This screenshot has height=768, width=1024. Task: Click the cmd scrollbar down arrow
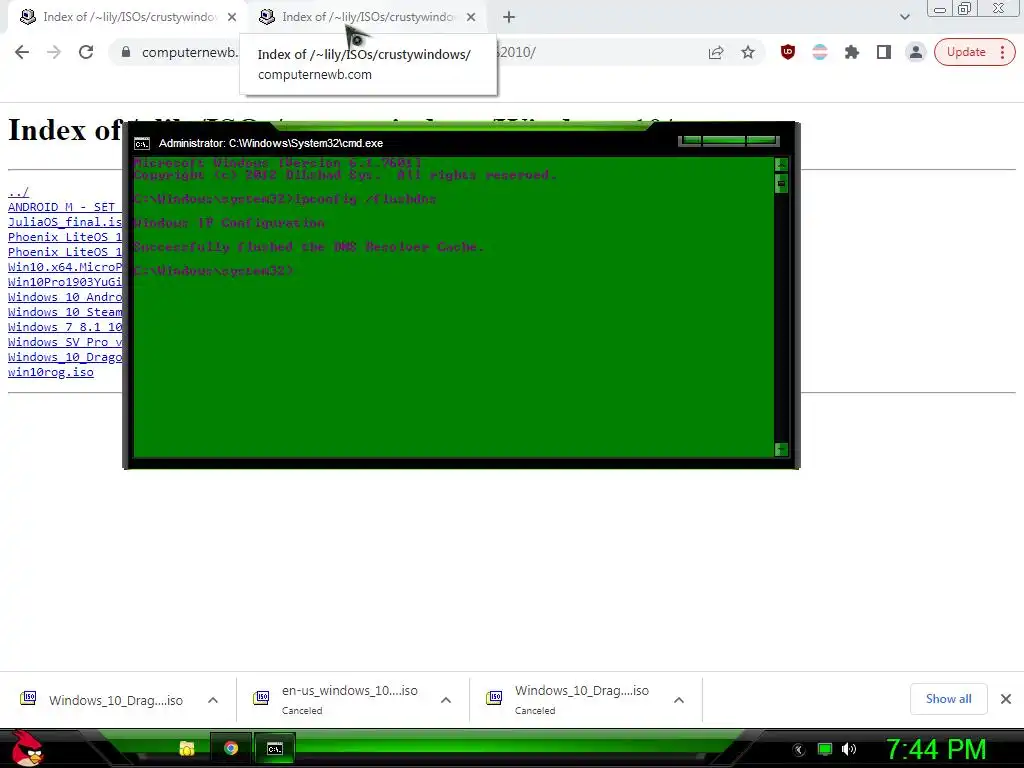tap(781, 449)
